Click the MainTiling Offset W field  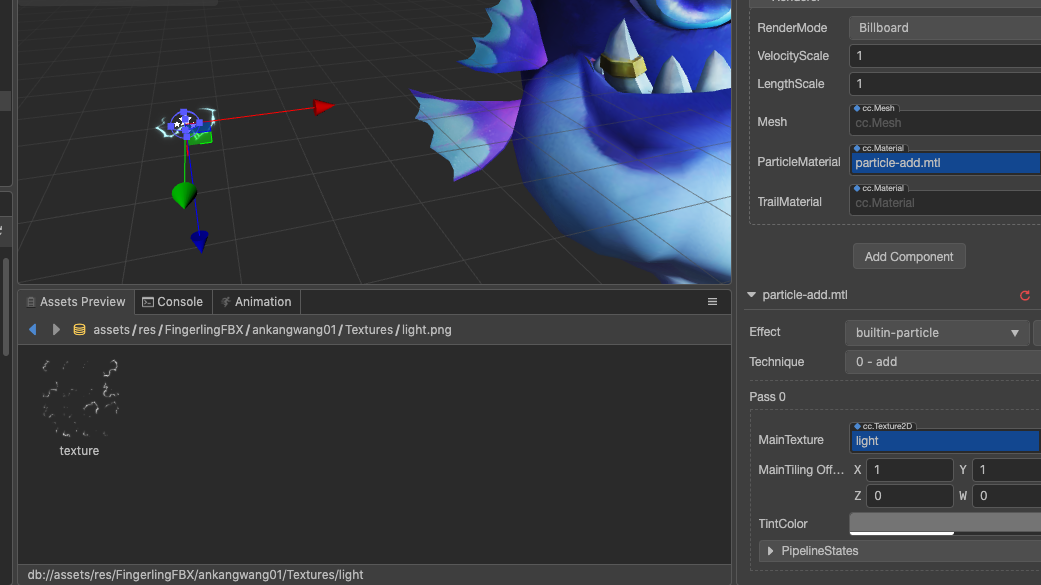1006,496
